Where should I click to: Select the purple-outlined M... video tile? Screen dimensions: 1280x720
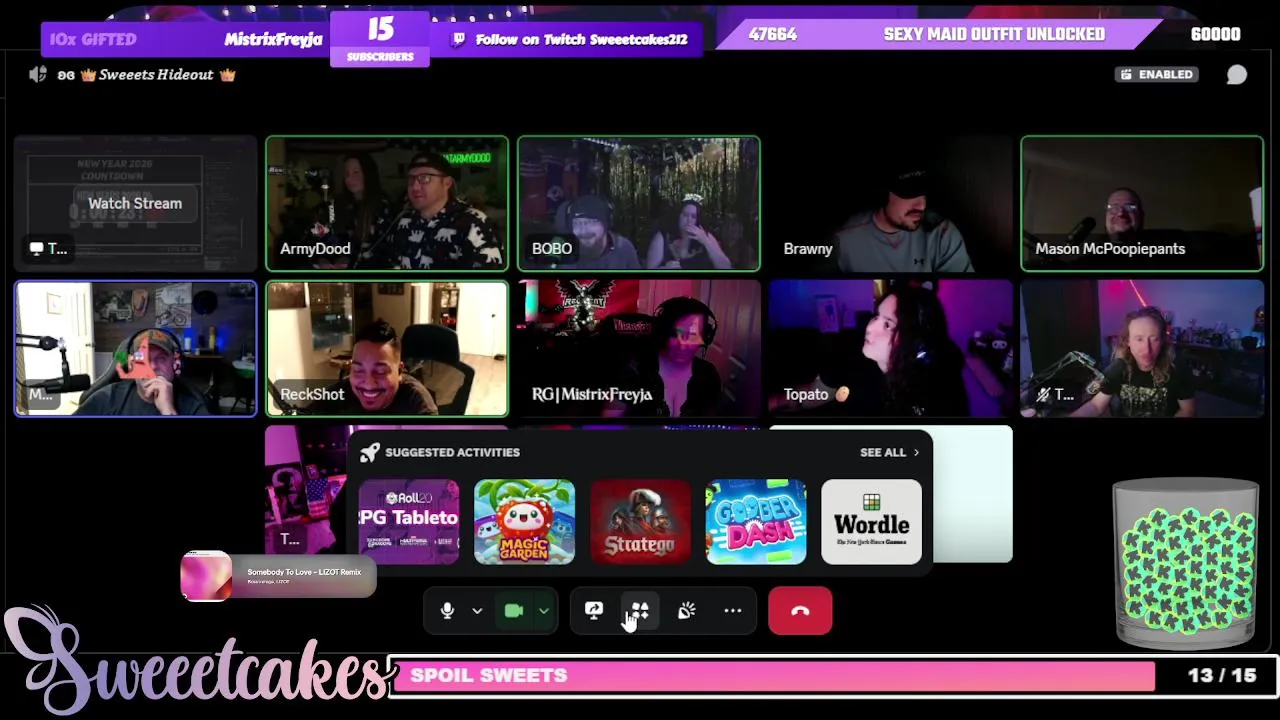point(135,349)
